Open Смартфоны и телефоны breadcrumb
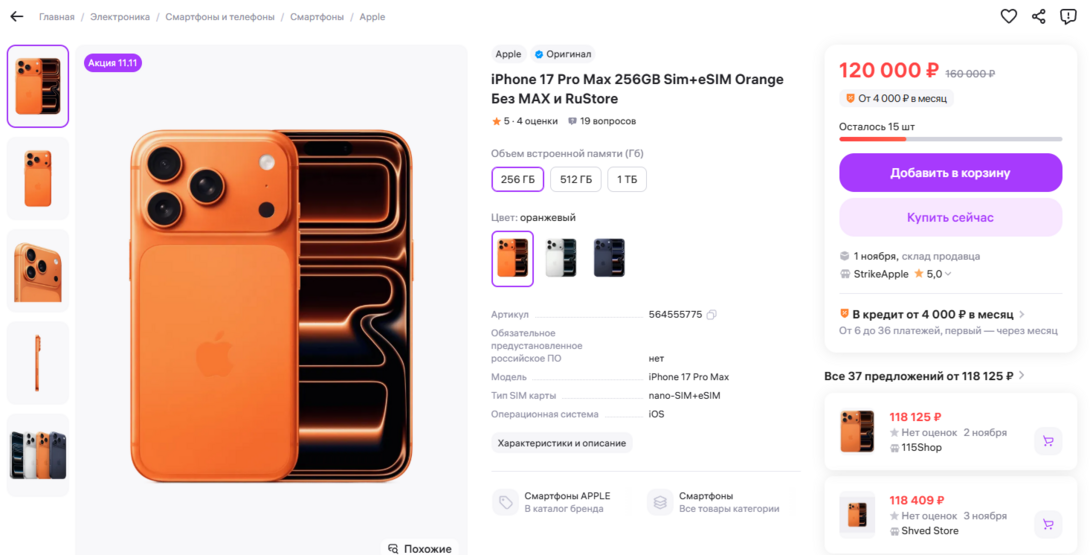The image size is (1090, 555). point(220,17)
